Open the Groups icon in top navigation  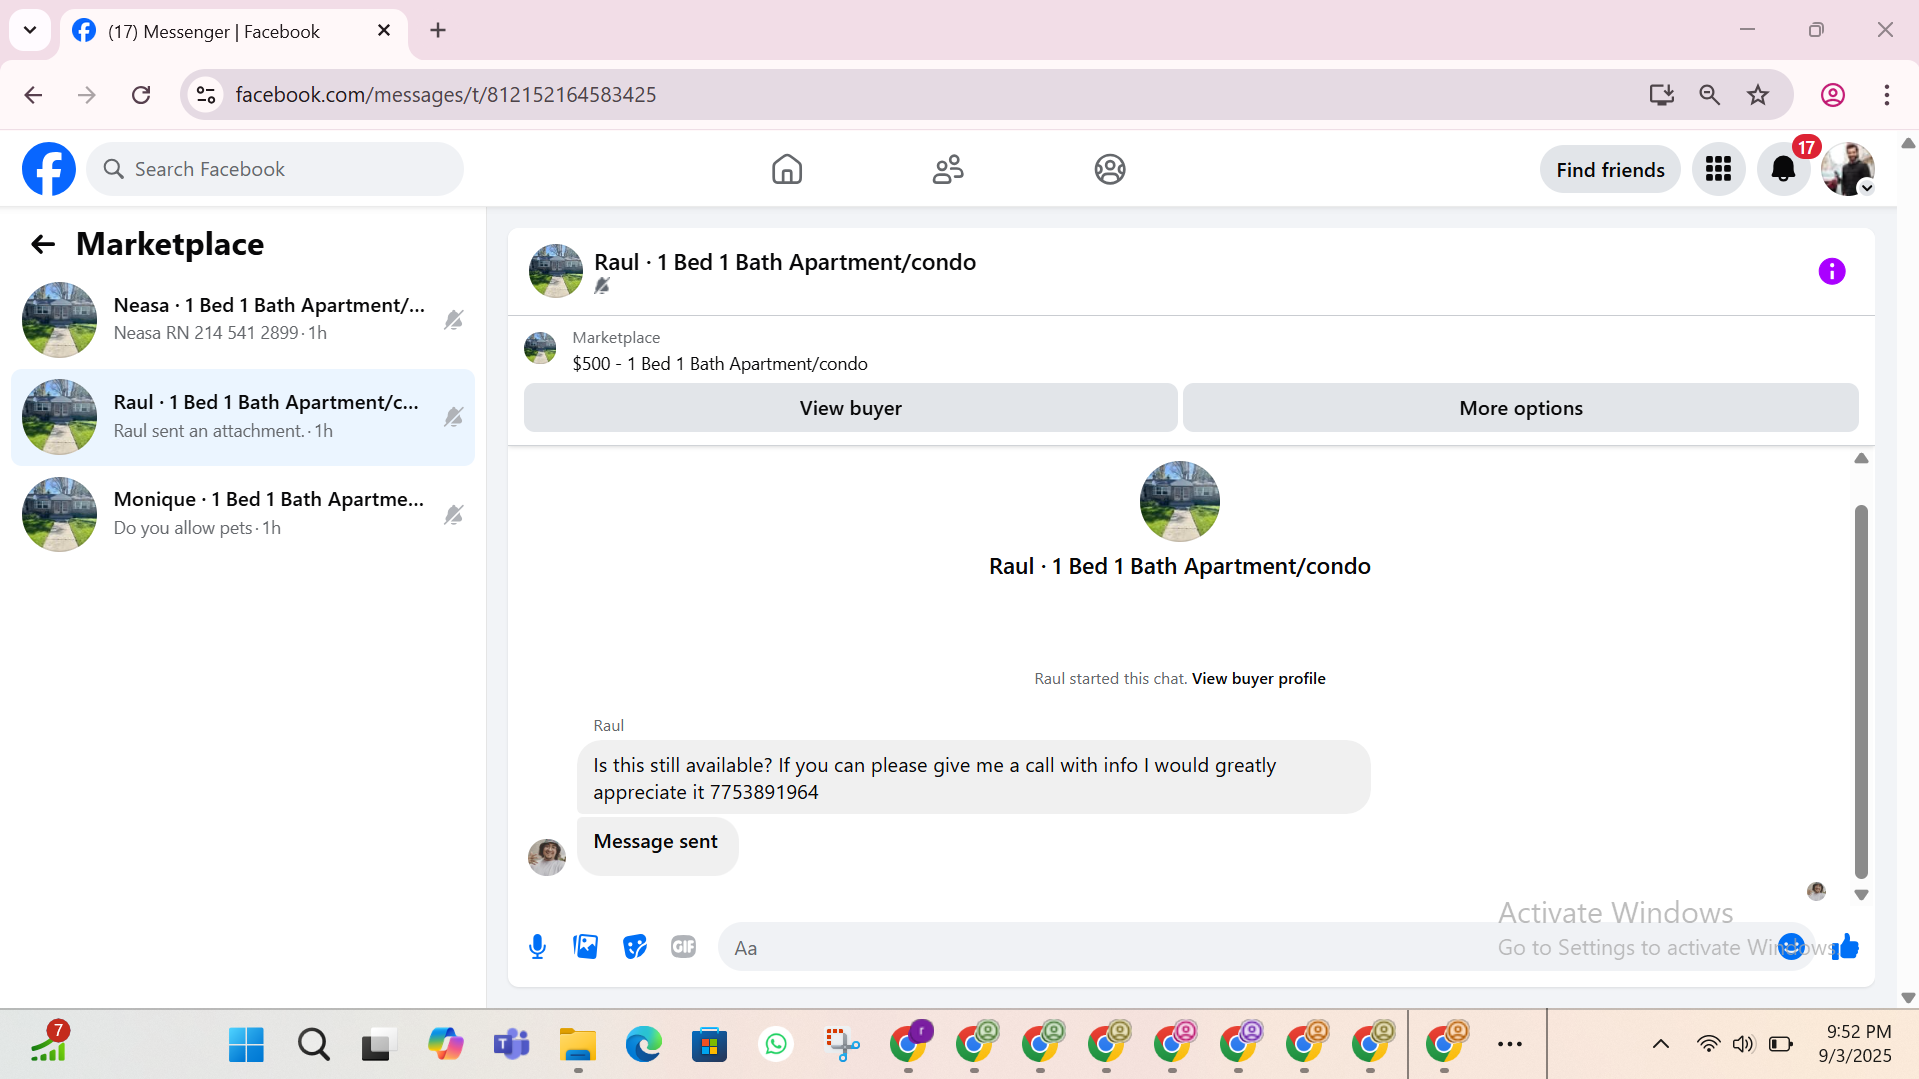(x=1110, y=169)
